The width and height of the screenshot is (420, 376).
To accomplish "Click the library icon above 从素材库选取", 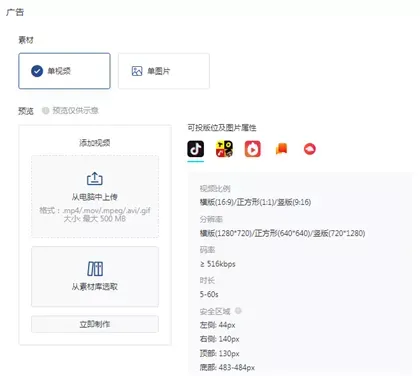I will (95, 269).
